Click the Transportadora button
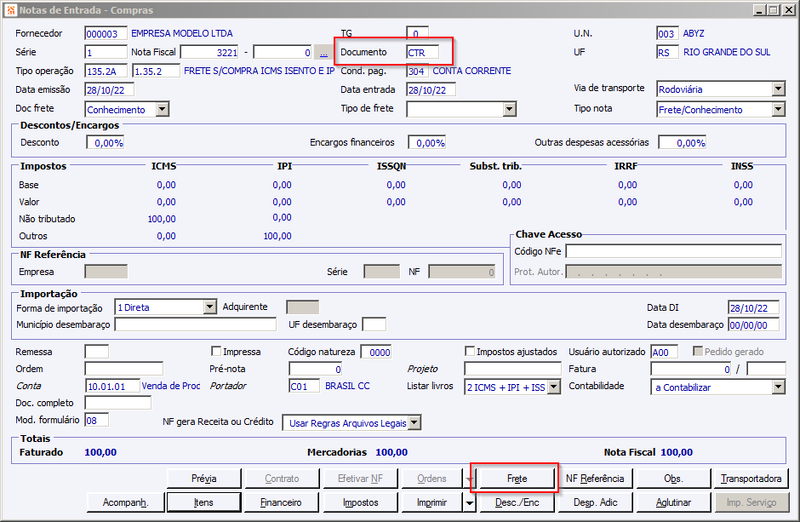This screenshot has height=522, width=800. 751,479
